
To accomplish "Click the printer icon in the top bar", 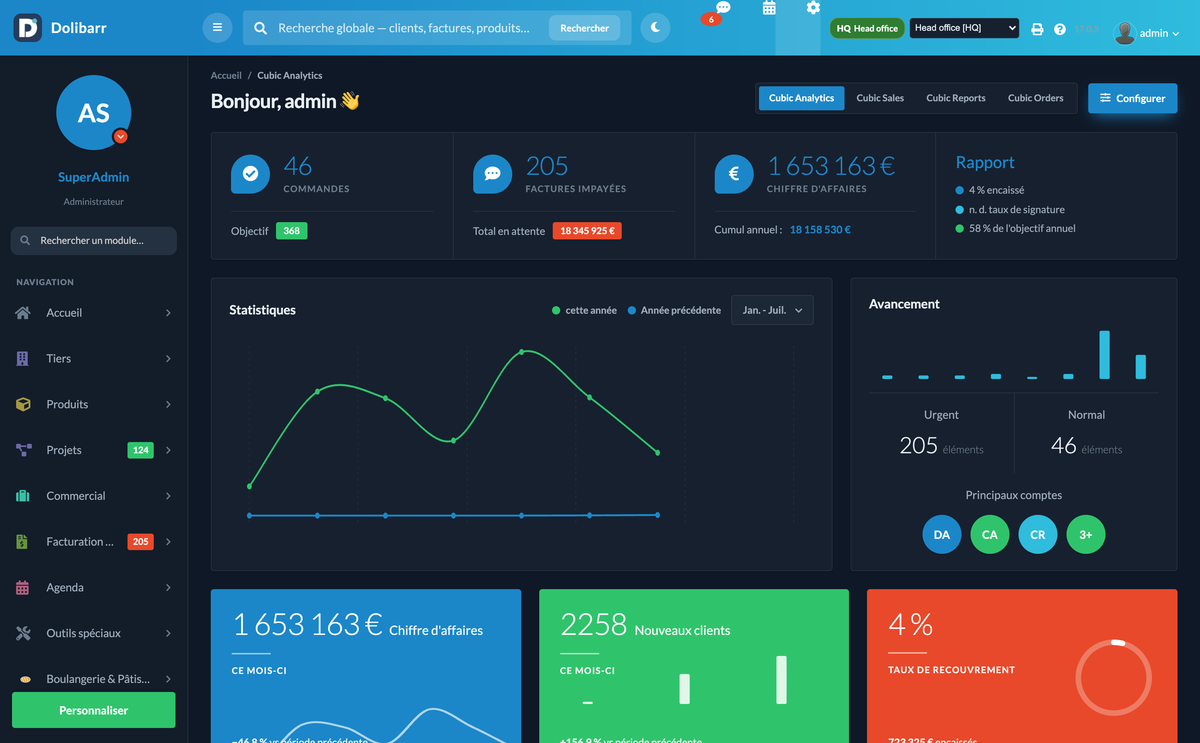I will coord(1037,30).
